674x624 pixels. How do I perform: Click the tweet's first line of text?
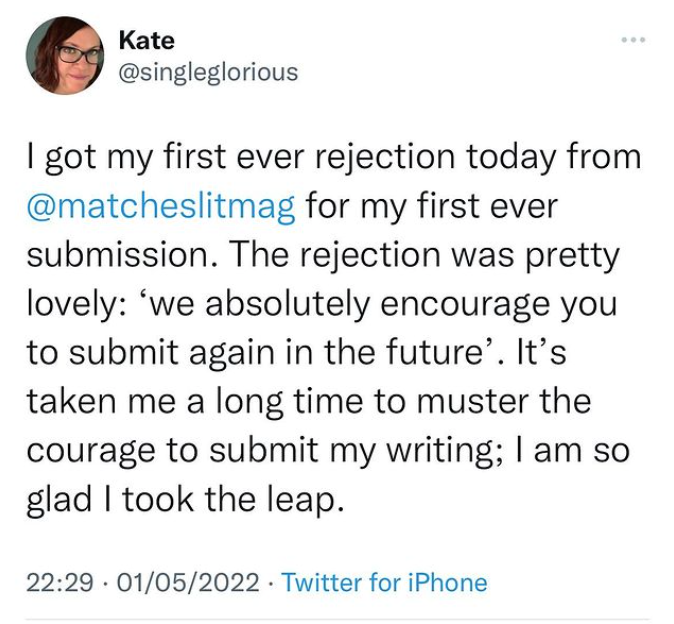pos(333,160)
